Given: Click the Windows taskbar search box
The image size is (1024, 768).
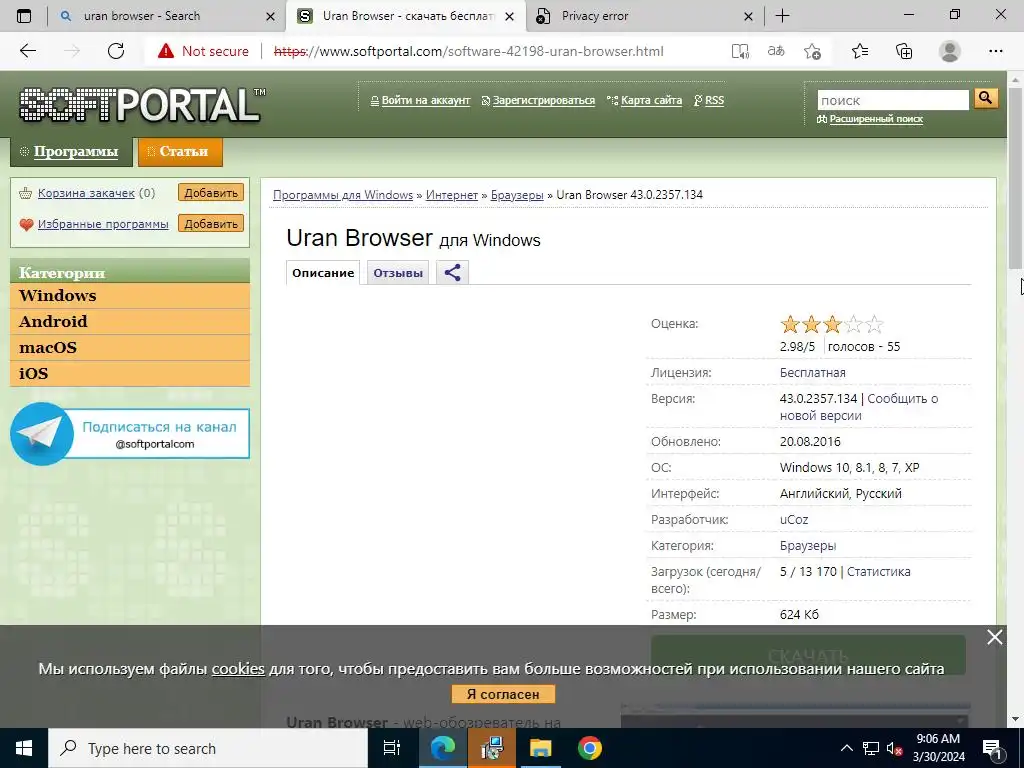Looking at the screenshot, I should [x=208, y=748].
